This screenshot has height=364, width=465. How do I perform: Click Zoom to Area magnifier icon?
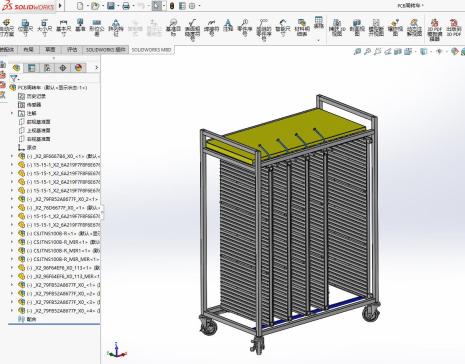[x=367, y=52]
